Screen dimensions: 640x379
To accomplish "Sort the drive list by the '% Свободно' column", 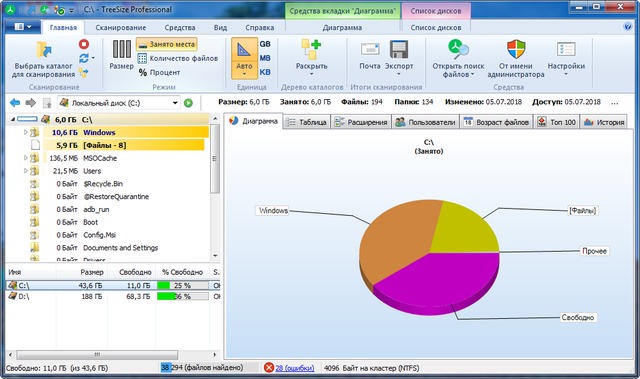I will tap(182, 272).
